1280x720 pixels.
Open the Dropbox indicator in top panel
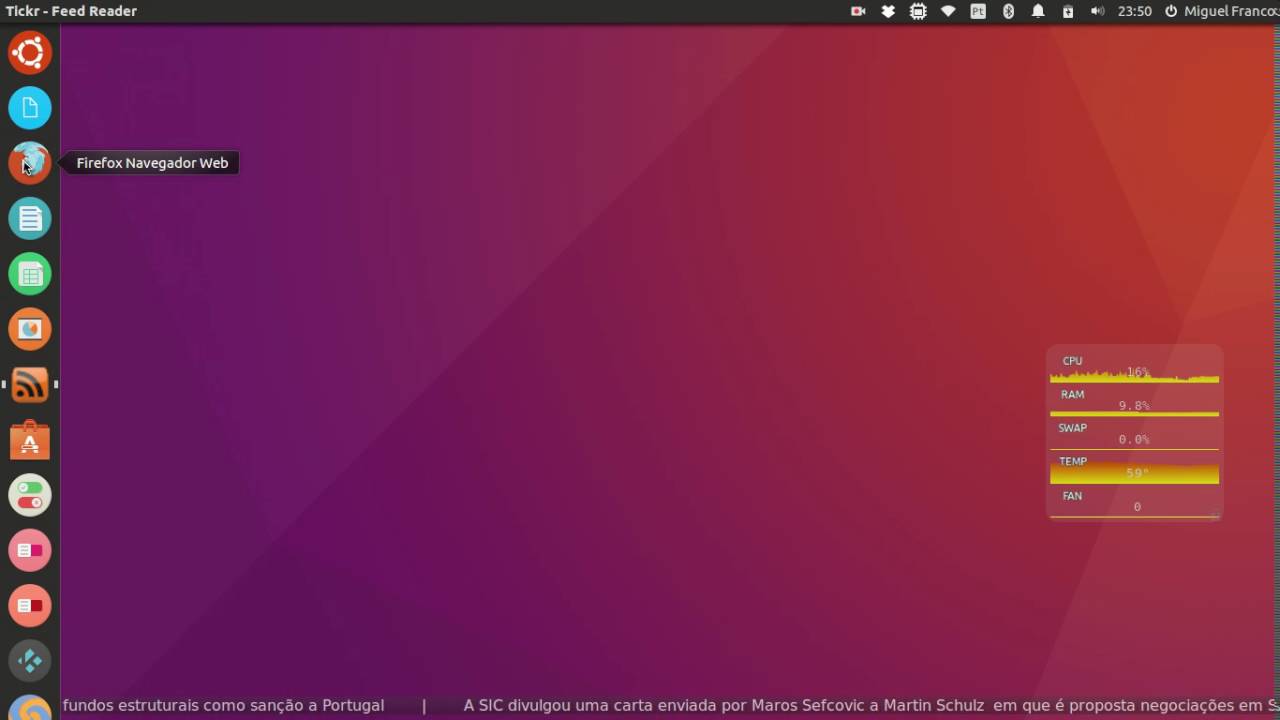click(888, 11)
